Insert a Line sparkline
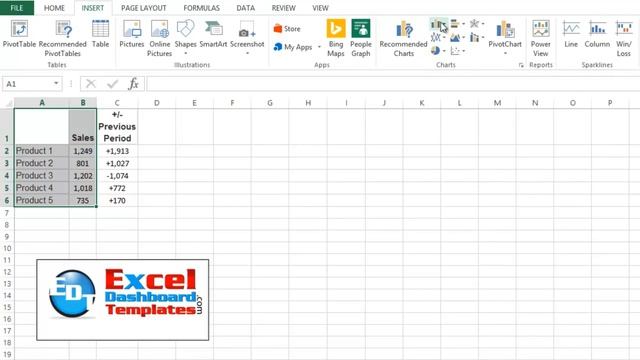 point(571,34)
